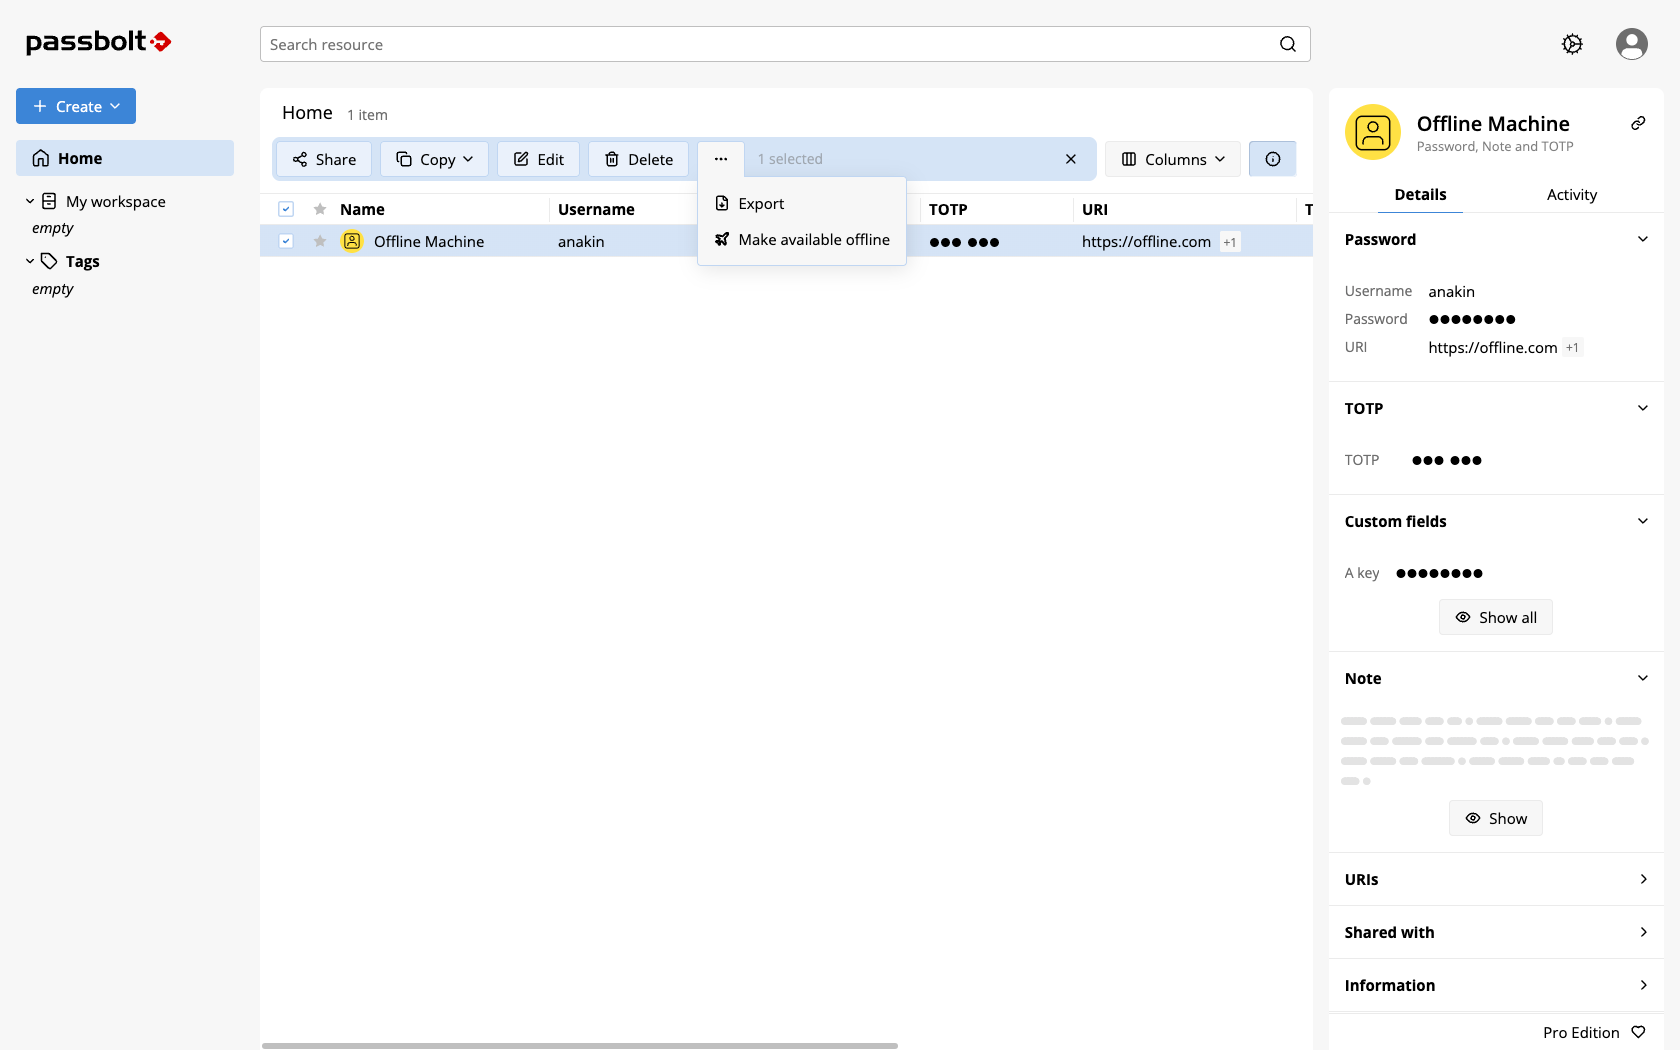Image resolution: width=1680 pixels, height=1050 pixels.
Task: Open the three-dots more actions menu
Action: click(x=721, y=159)
